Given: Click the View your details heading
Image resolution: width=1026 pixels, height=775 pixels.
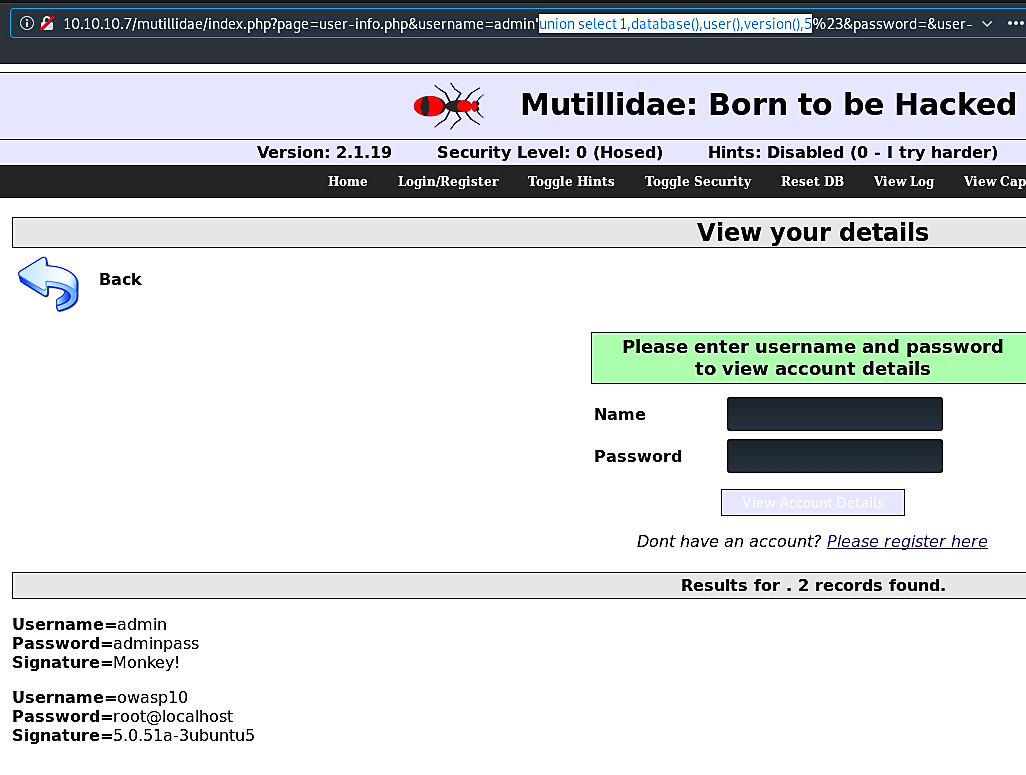Looking at the screenshot, I should [813, 232].
